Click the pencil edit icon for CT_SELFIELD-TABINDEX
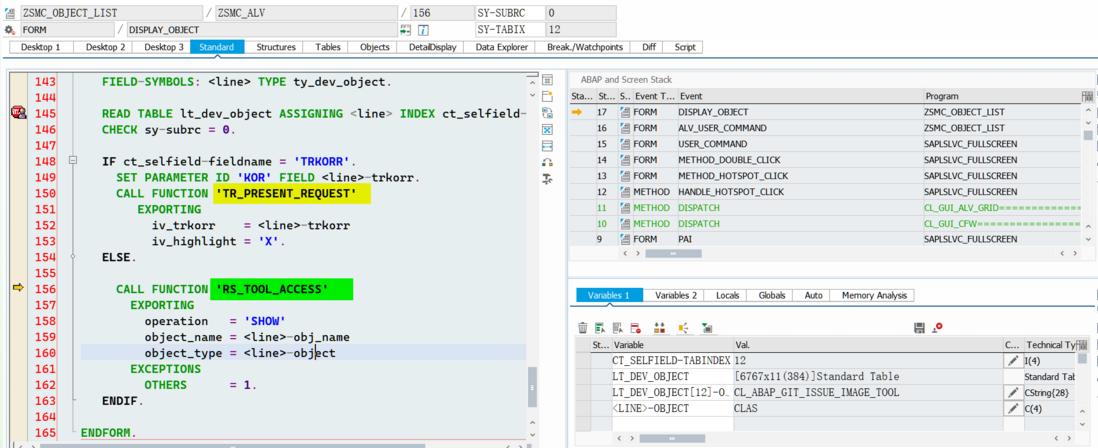Screen dimensions: 1098x448 1012,360
